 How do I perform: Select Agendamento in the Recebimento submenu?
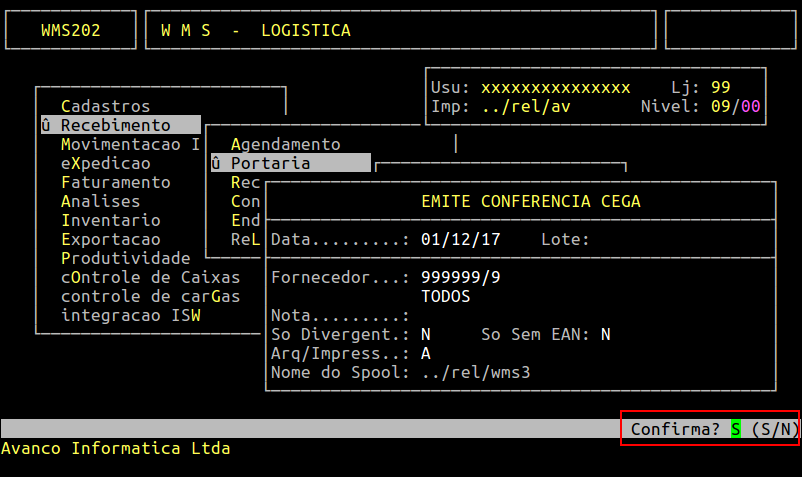(285, 144)
